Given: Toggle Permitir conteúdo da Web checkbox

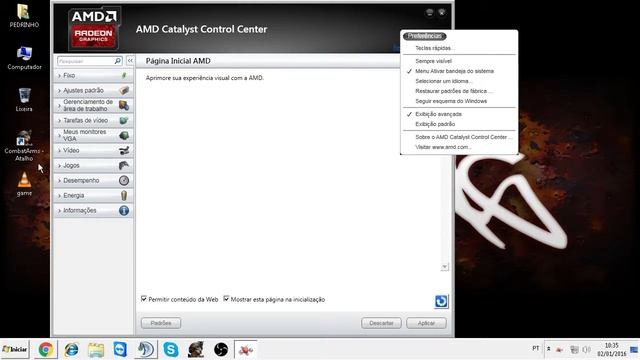Looking at the screenshot, I should click(144, 299).
